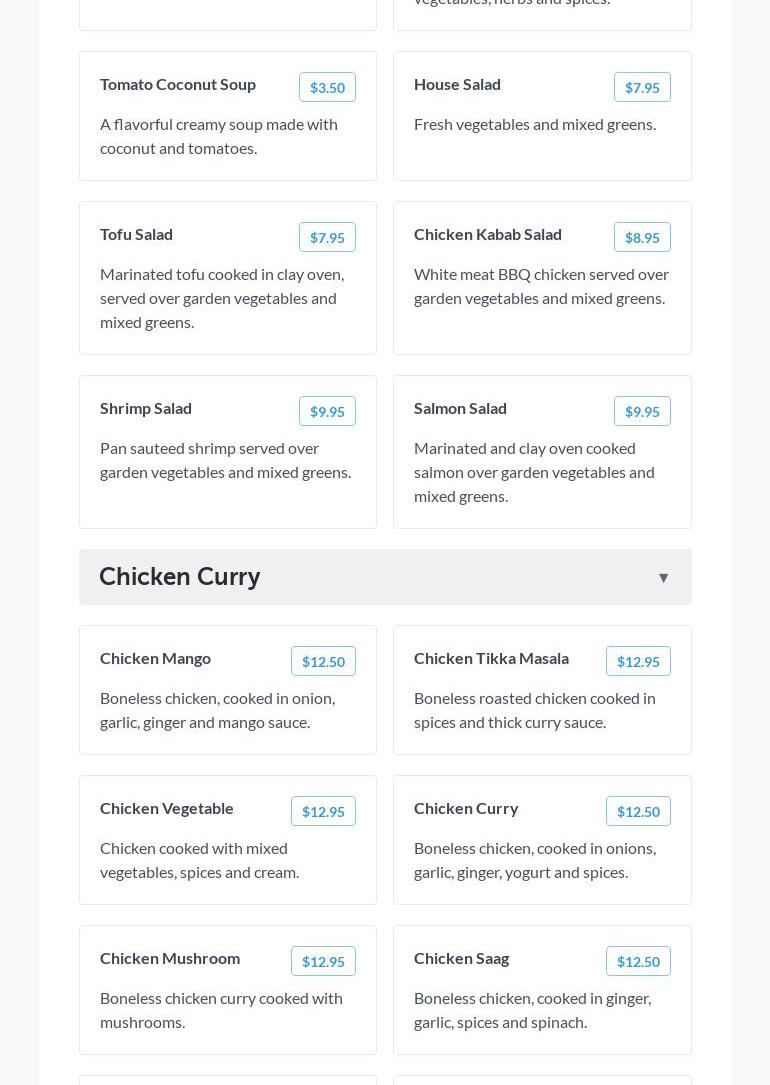
Task: Select the Chicken Saag menu card description
Action: pos(532,1010)
